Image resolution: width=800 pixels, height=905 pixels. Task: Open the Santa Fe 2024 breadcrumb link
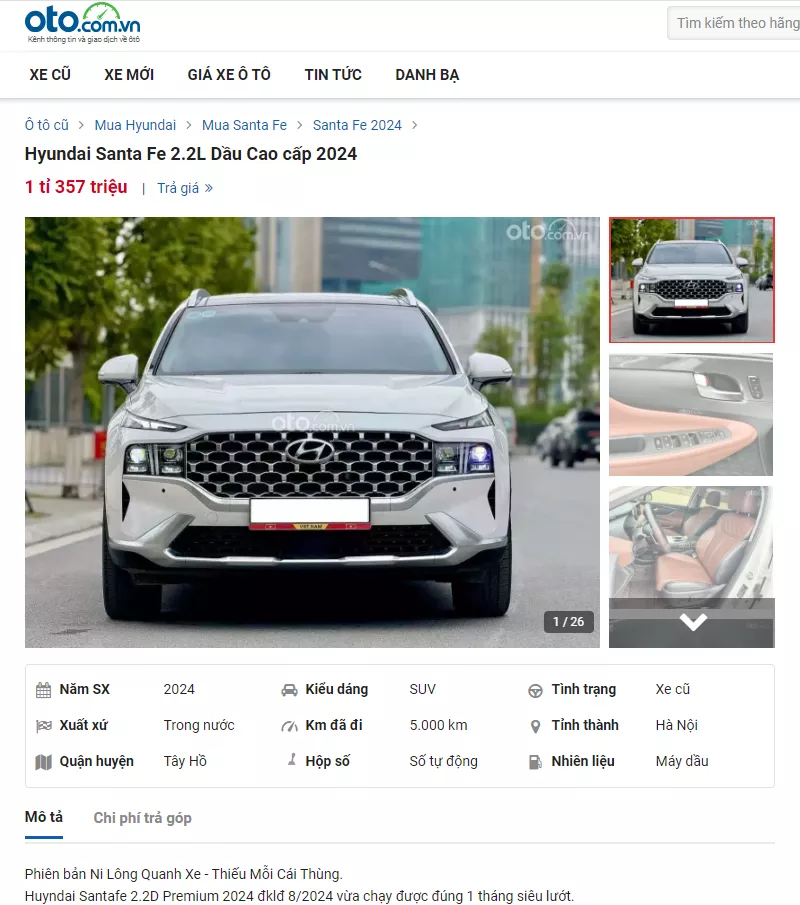point(357,125)
